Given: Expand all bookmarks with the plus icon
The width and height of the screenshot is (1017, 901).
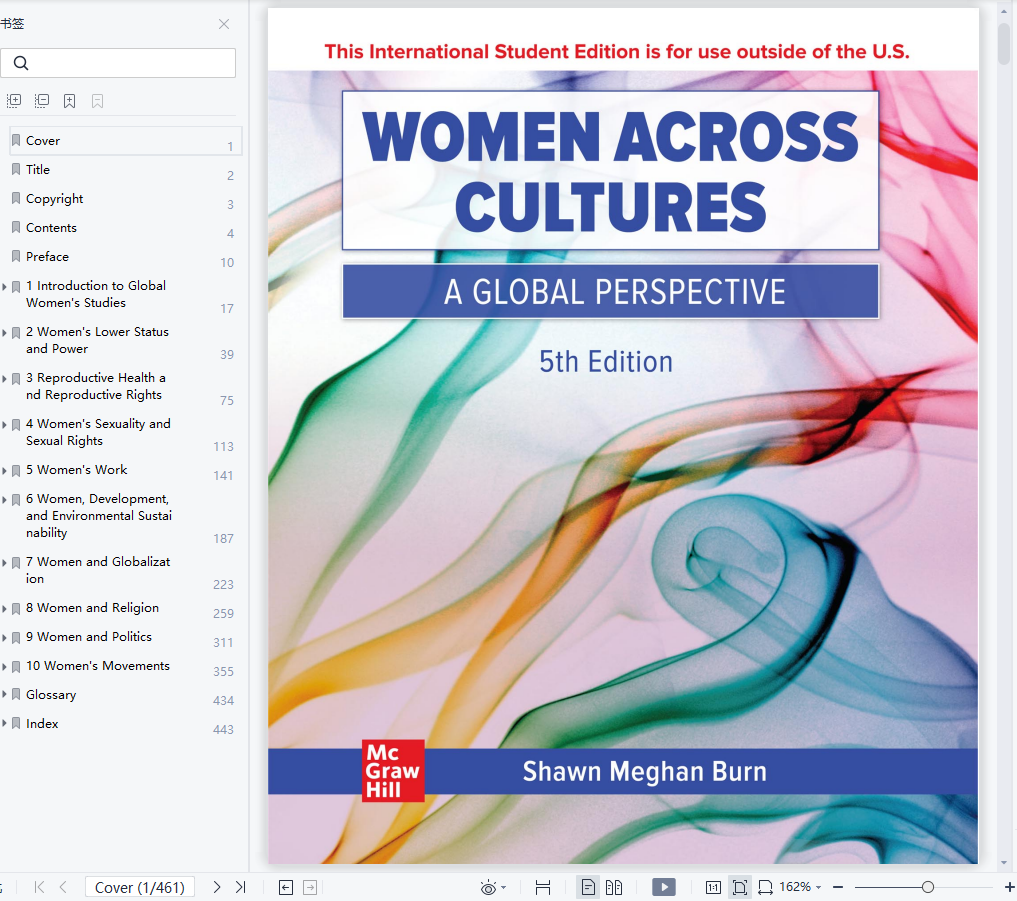Looking at the screenshot, I should tap(14, 101).
